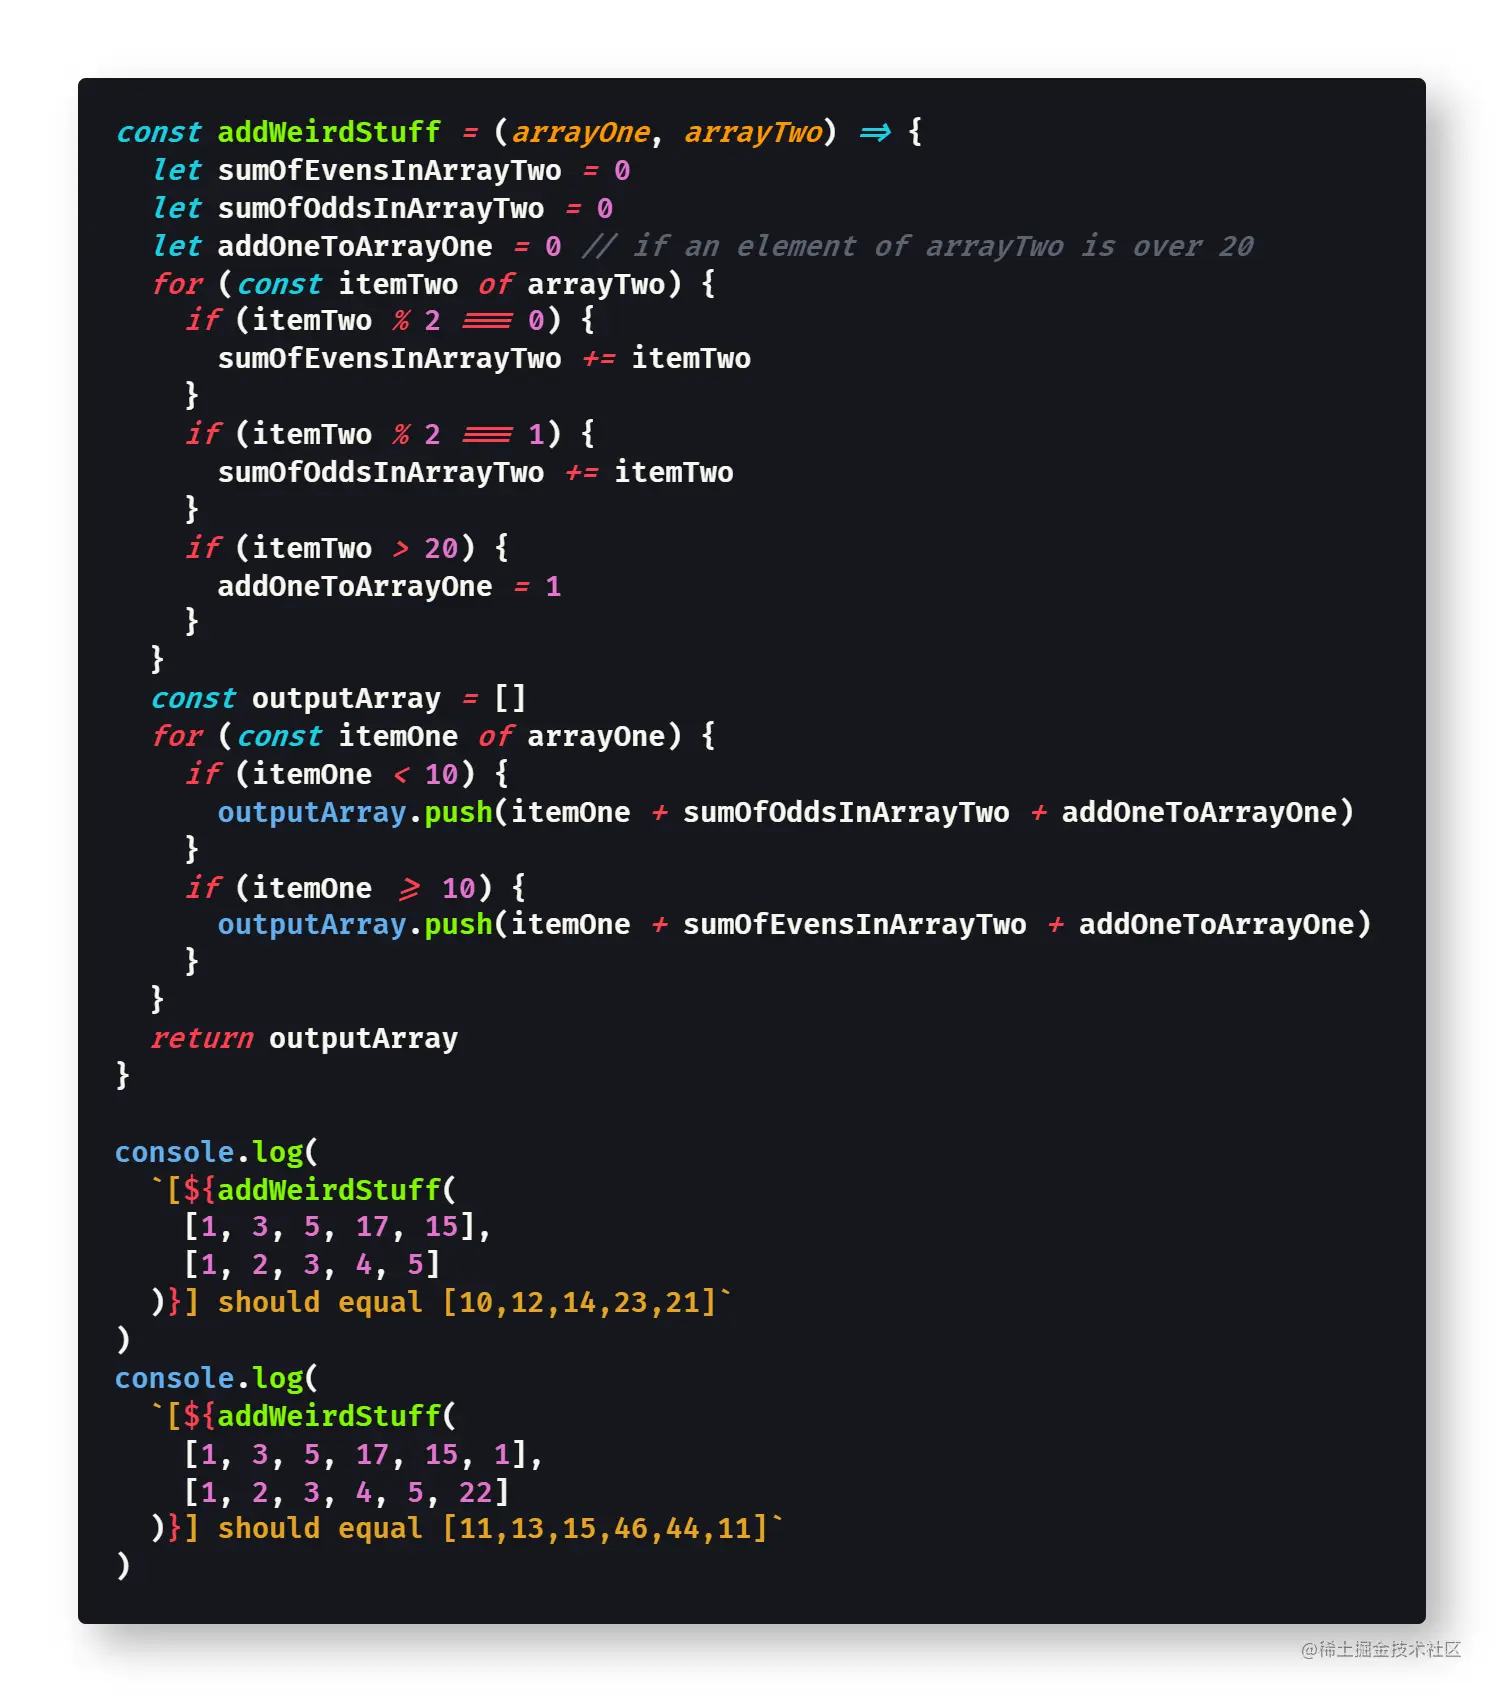Click the push line containing sumOfOddsInArrayTwo
The image size is (1502, 1700).
pos(785,812)
